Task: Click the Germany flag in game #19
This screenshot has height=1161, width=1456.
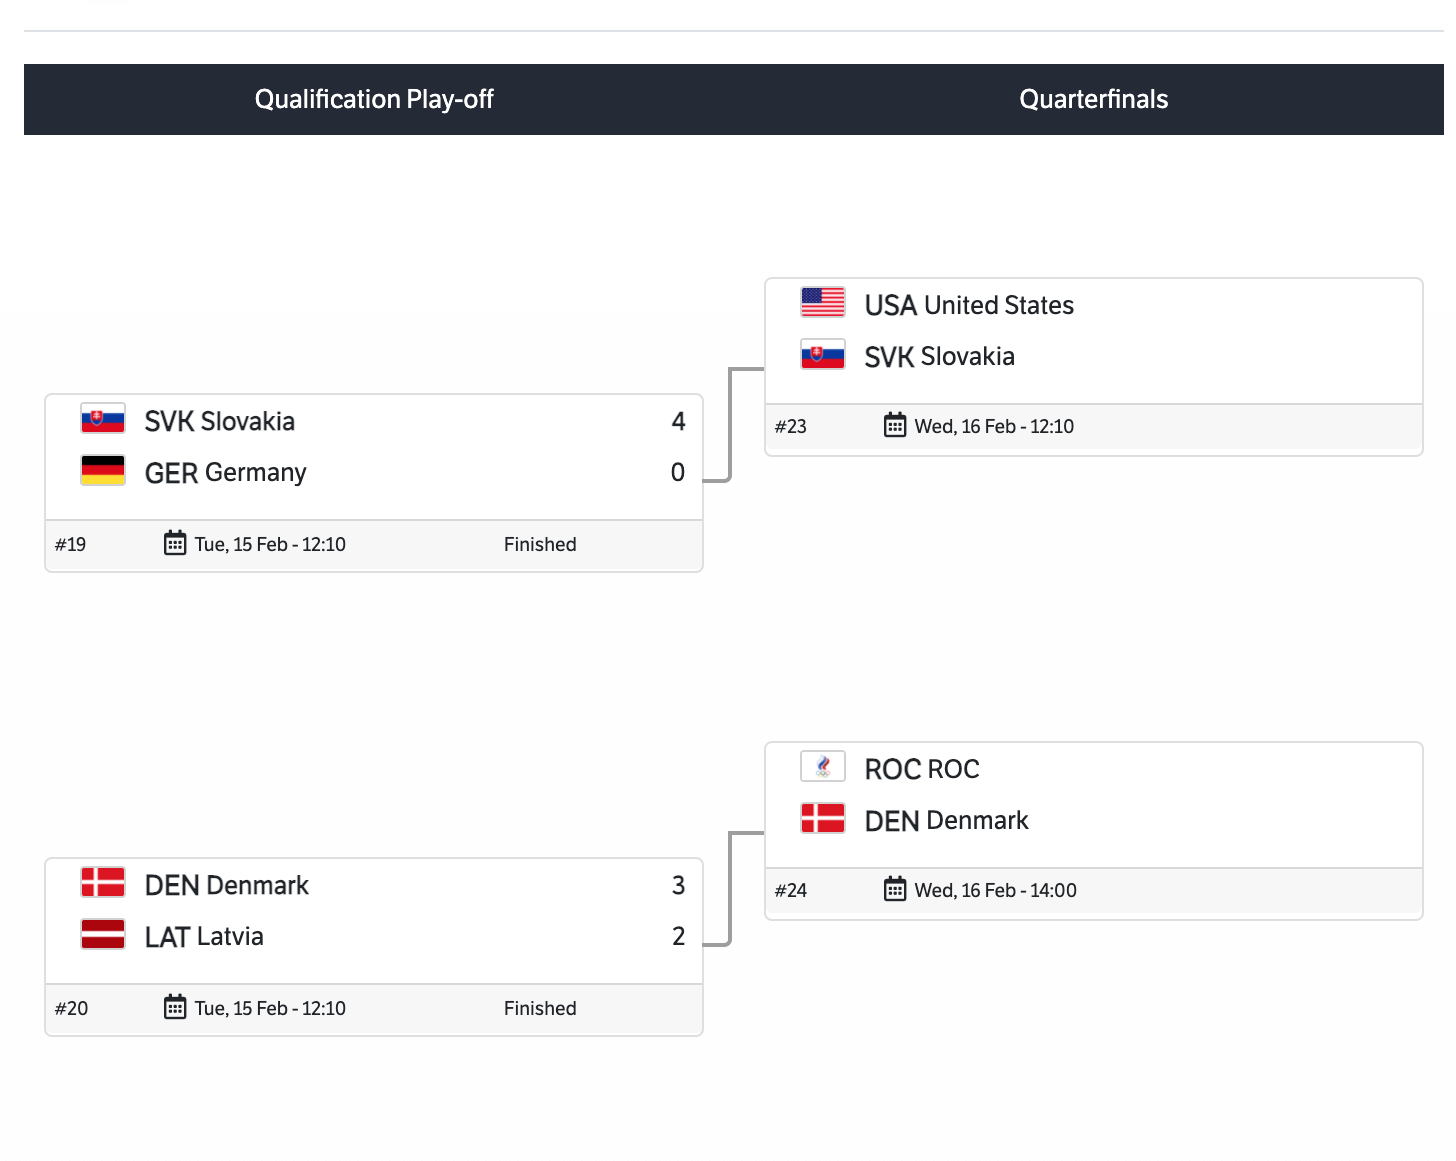Action: (103, 470)
